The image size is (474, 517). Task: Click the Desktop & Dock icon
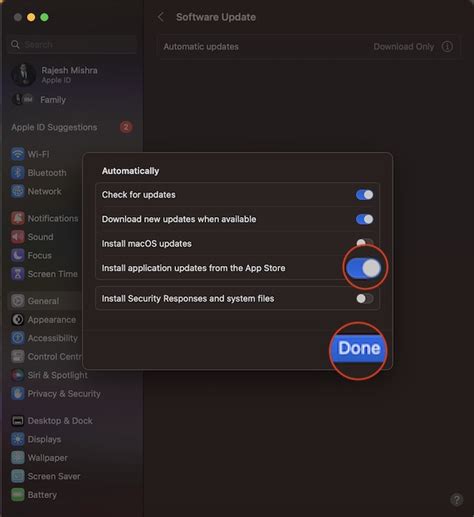point(18,421)
